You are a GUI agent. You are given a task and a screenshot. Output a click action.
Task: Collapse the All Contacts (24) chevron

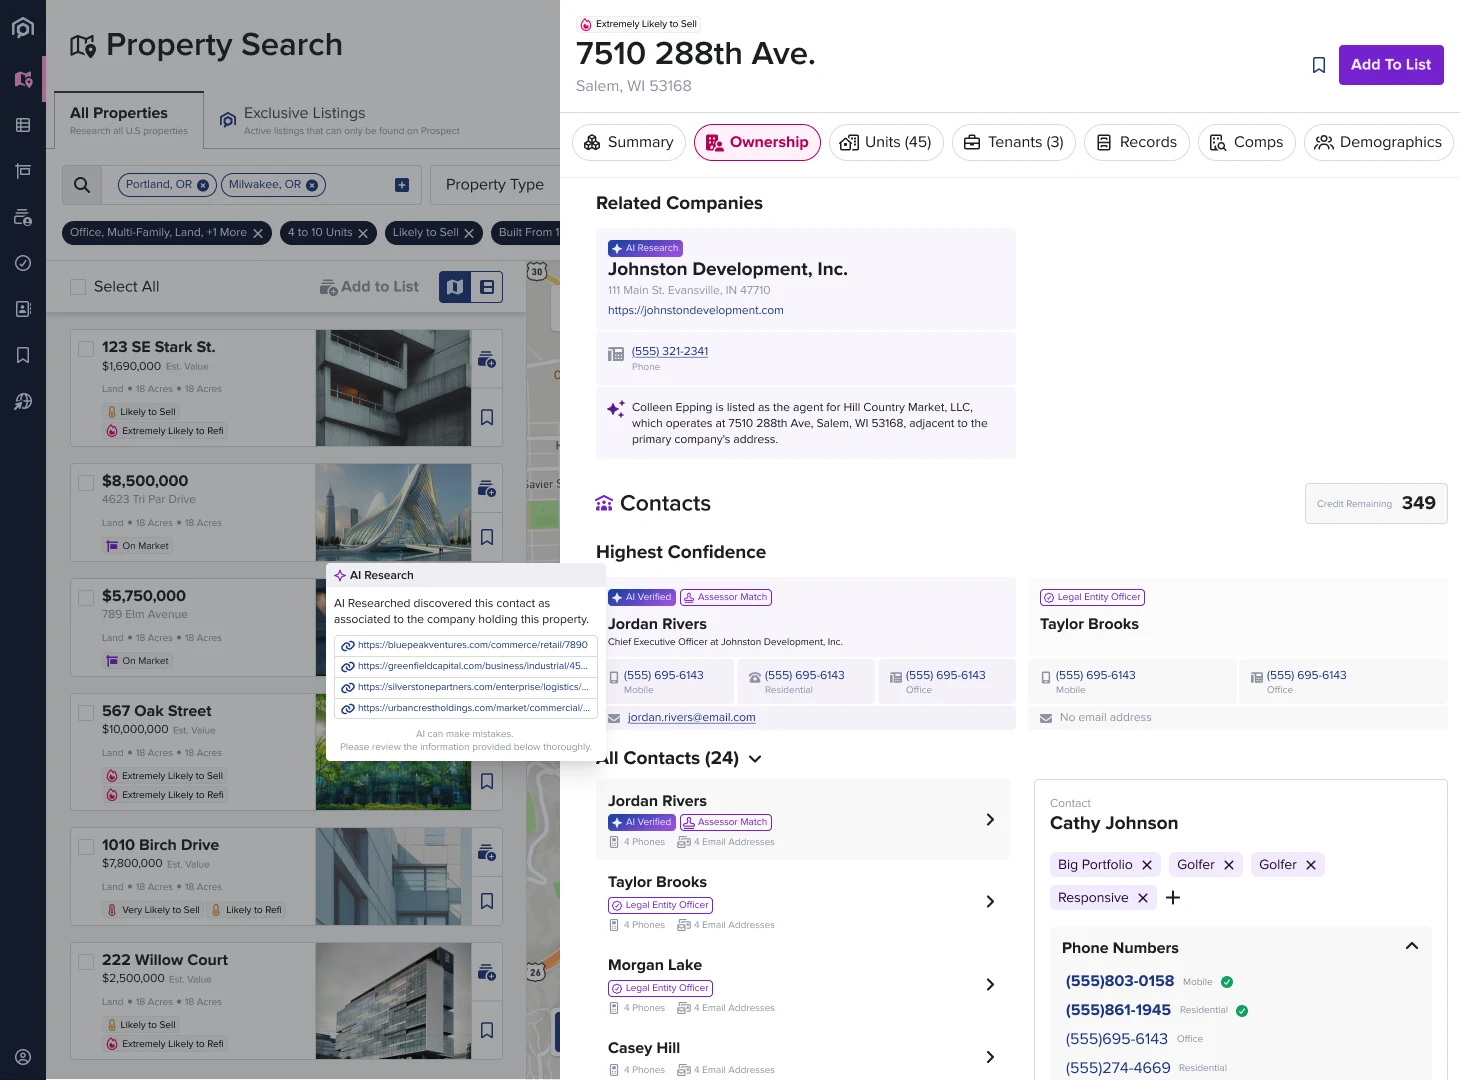click(x=755, y=759)
